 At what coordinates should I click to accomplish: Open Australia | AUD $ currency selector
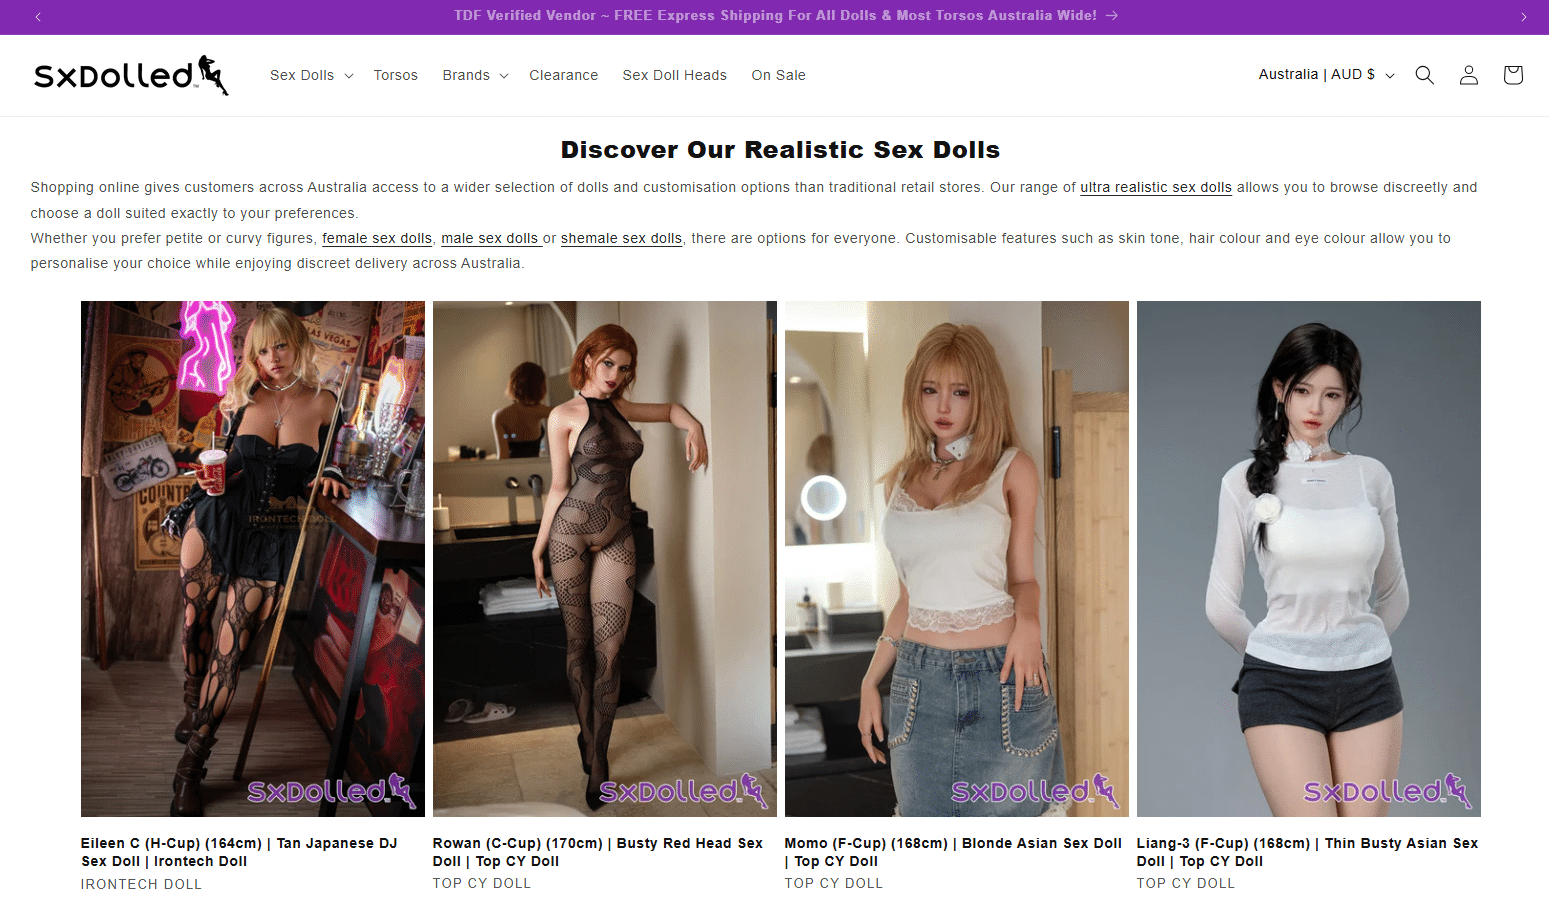[x=1326, y=75]
